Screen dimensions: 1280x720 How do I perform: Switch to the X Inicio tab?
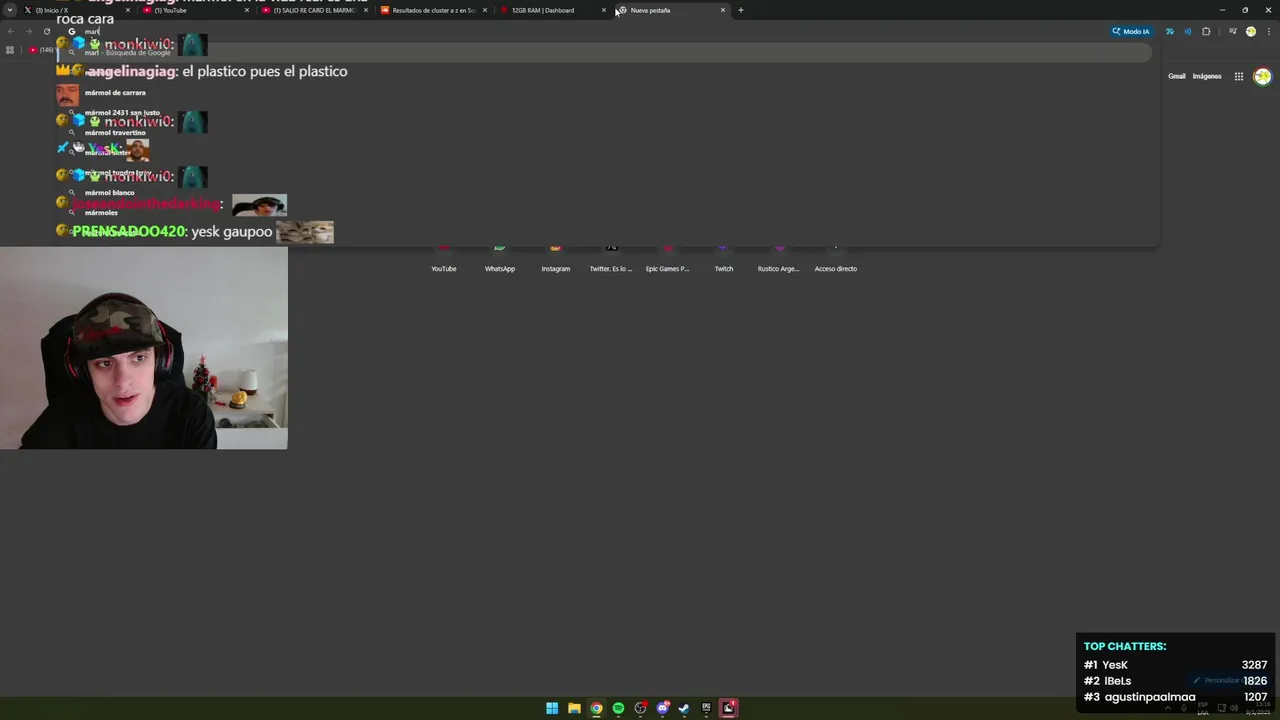[75, 10]
